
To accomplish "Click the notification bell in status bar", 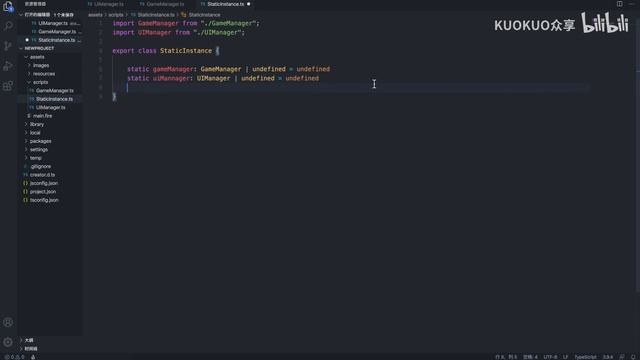I will click(x=633, y=357).
